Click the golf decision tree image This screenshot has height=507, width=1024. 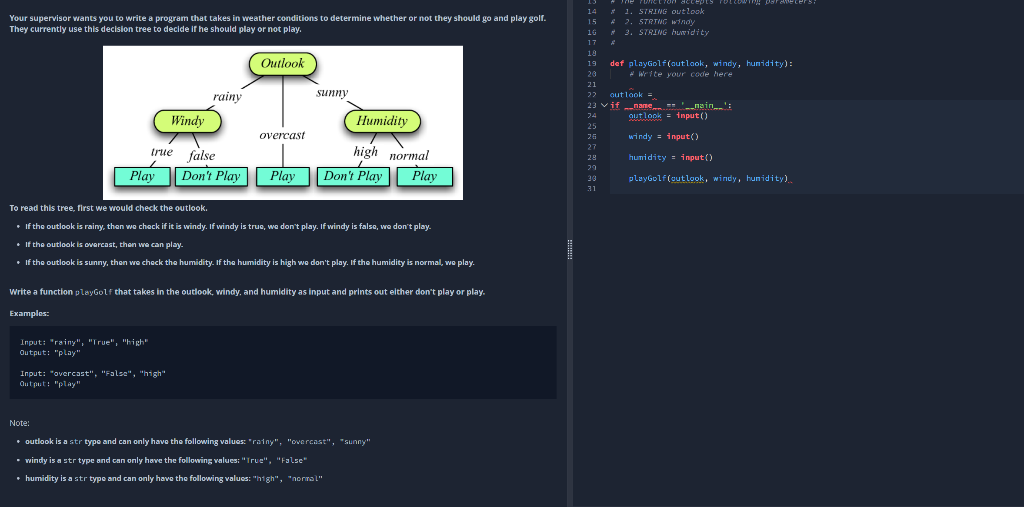[283, 123]
